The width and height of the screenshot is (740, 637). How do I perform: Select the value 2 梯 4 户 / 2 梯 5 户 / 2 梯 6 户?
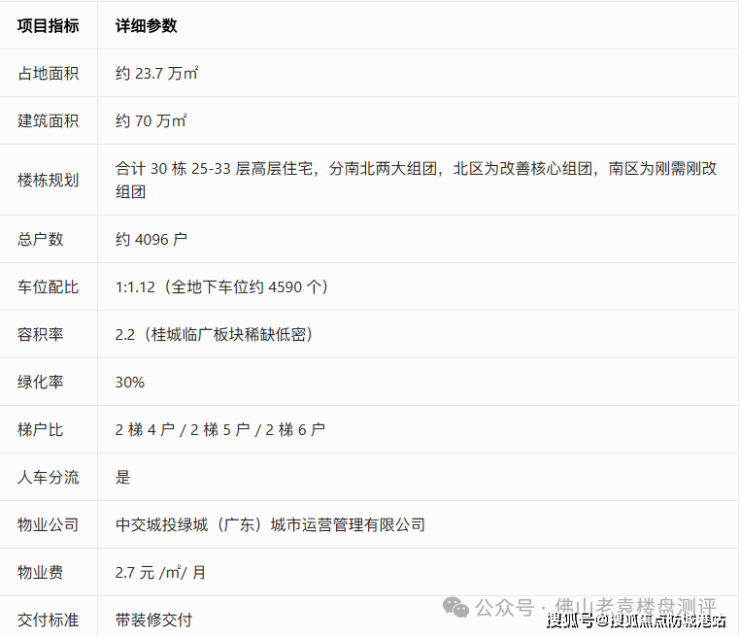(x=220, y=430)
